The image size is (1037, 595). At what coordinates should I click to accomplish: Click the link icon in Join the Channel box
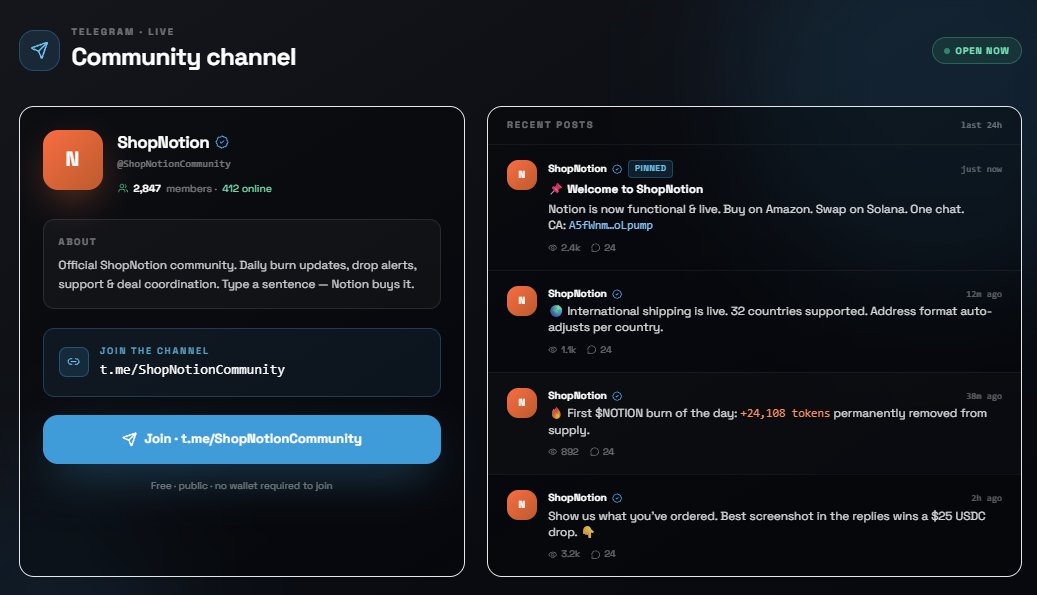tap(73, 362)
